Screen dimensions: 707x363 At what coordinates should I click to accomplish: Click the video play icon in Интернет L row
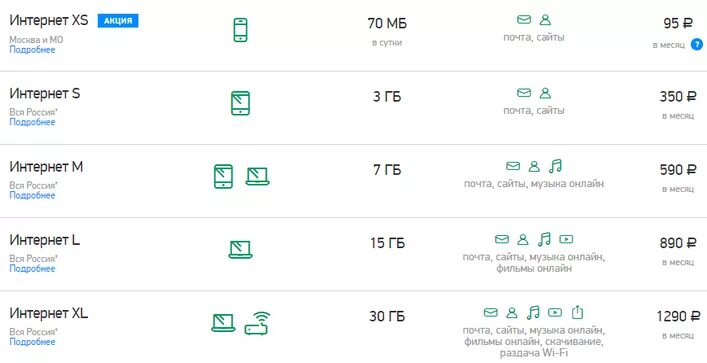tap(566, 239)
